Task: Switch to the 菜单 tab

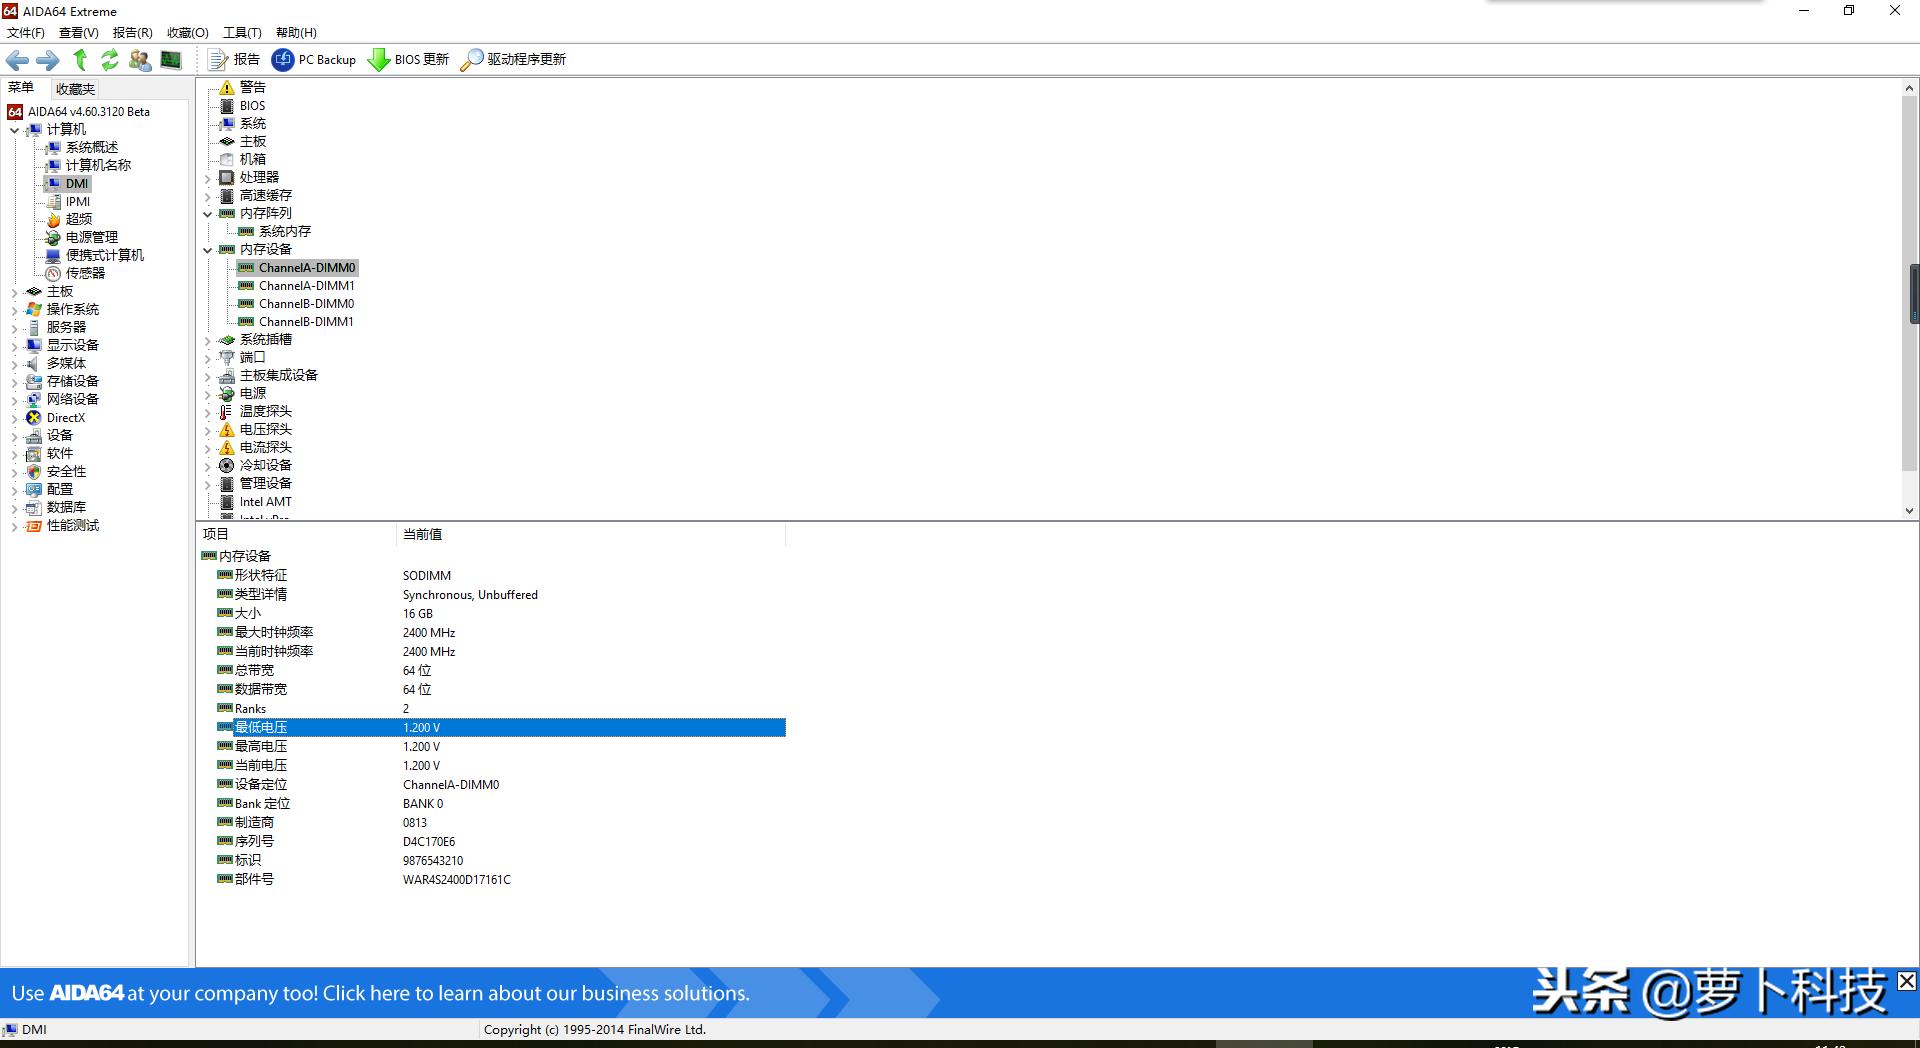Action: (21, 88)
